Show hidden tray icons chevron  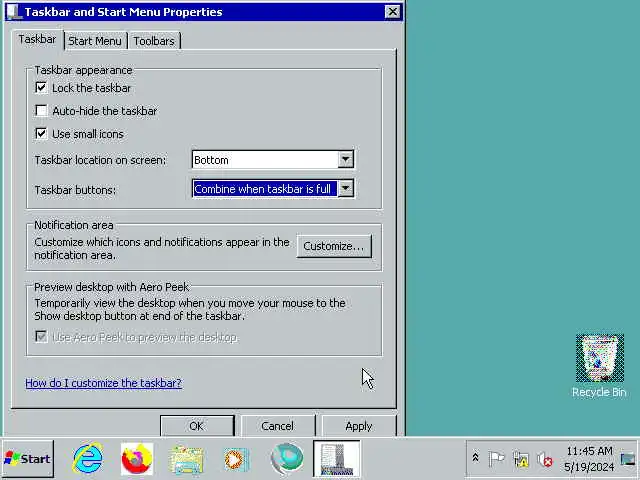point(475,458)
